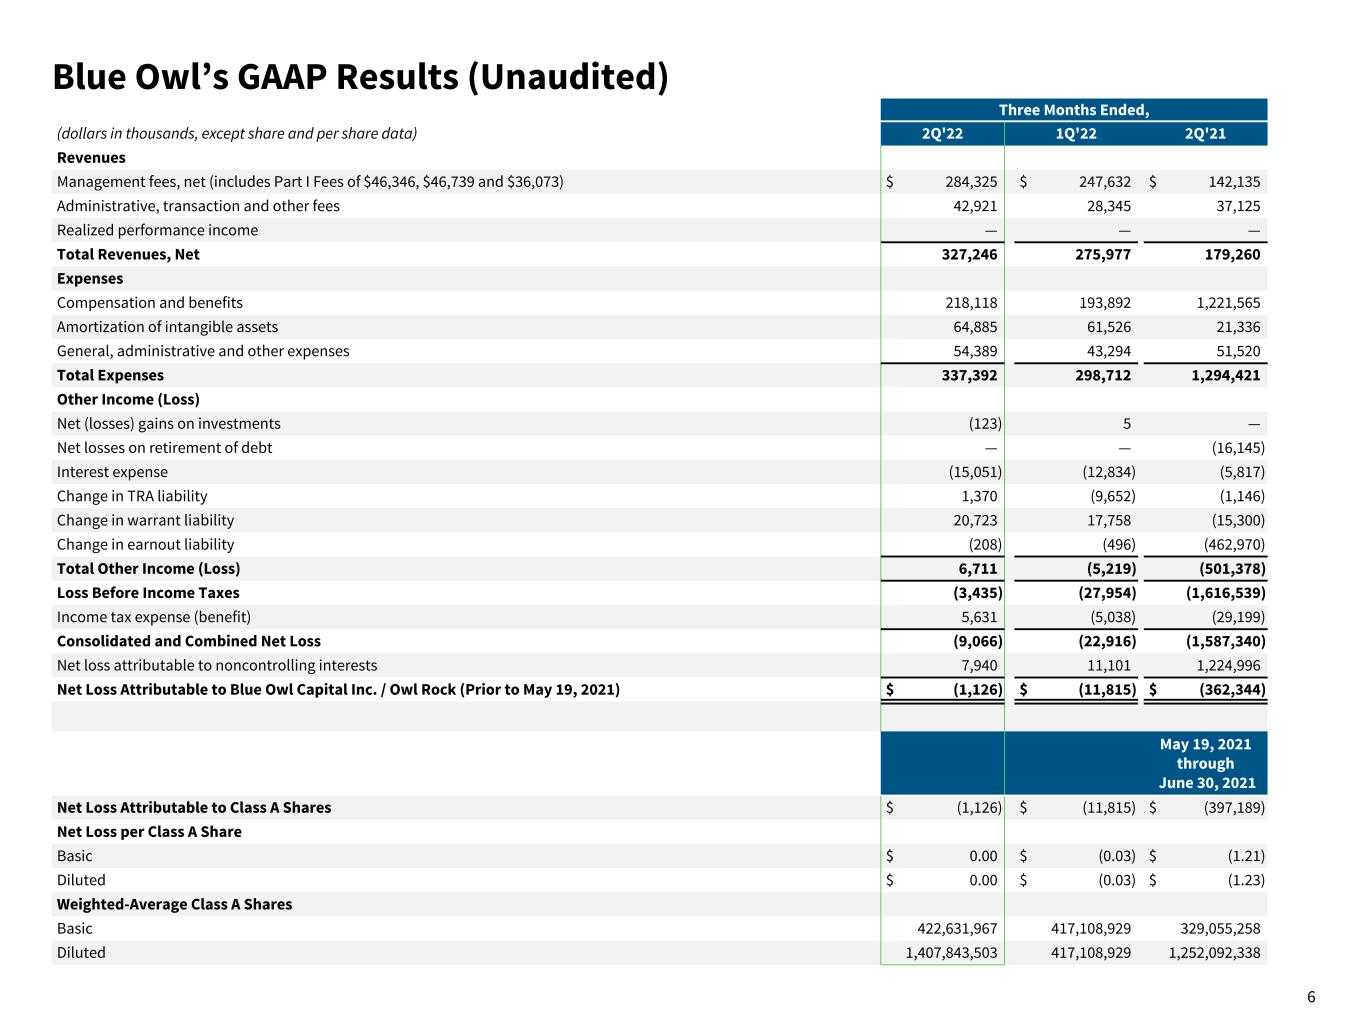1365x1024 pixels.
Task: Select the "Loss Before Income Taxes" row label
Action: coord(148,593)
